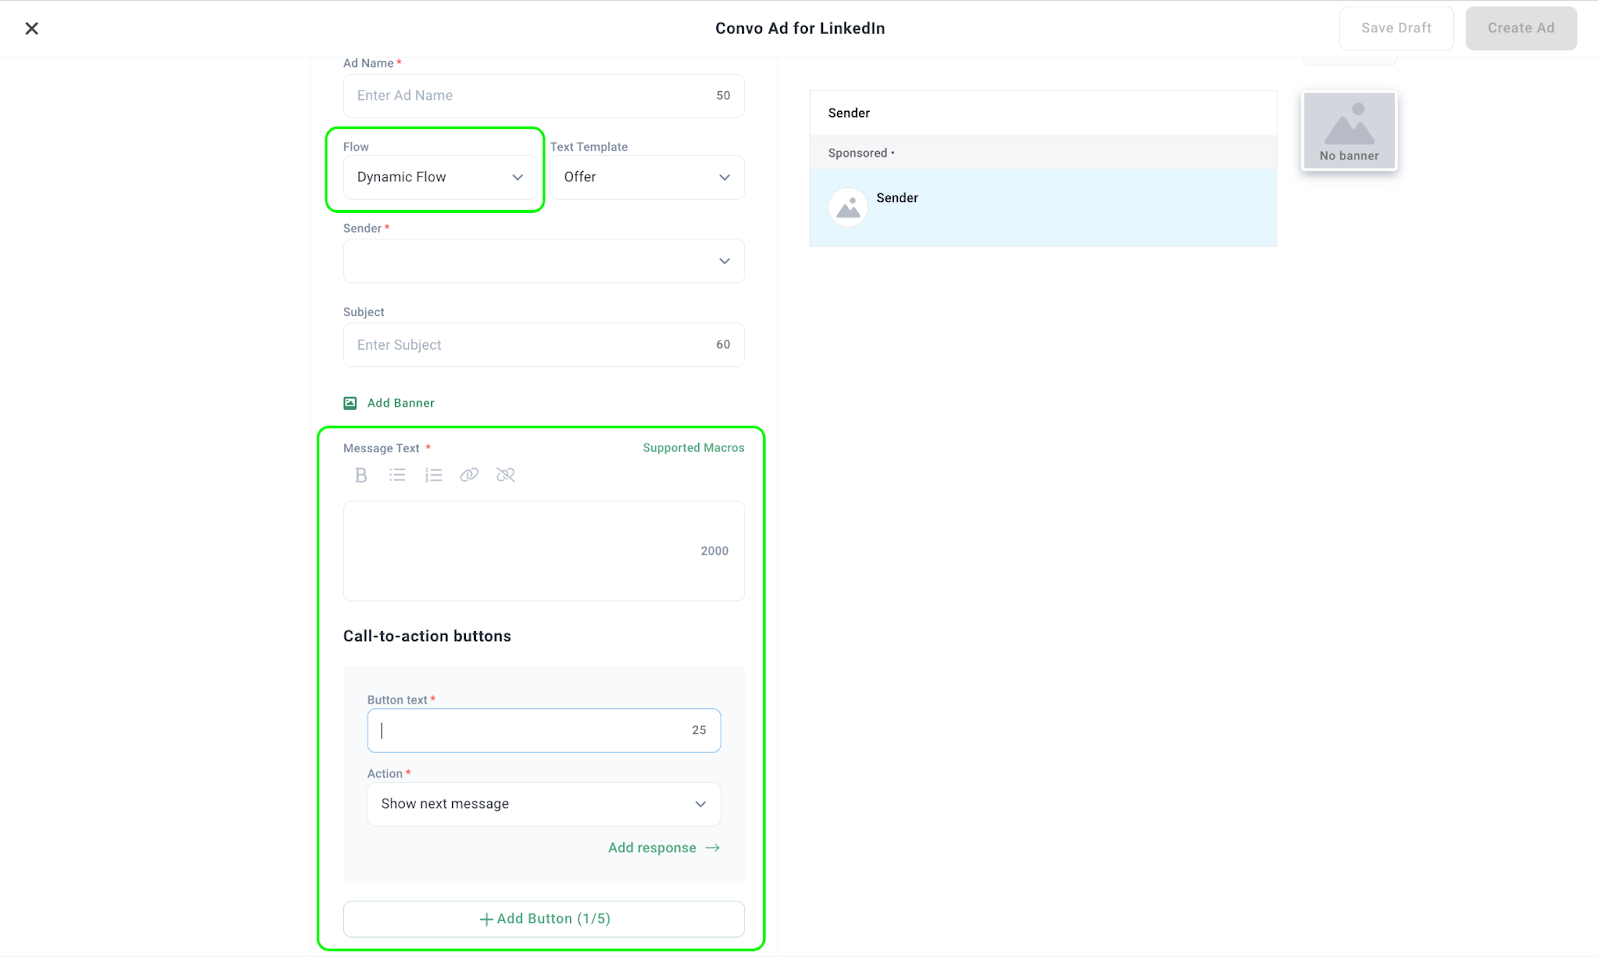
Task: Open the Action dropdown showing Show next message
Action: [x=543, y=804]
